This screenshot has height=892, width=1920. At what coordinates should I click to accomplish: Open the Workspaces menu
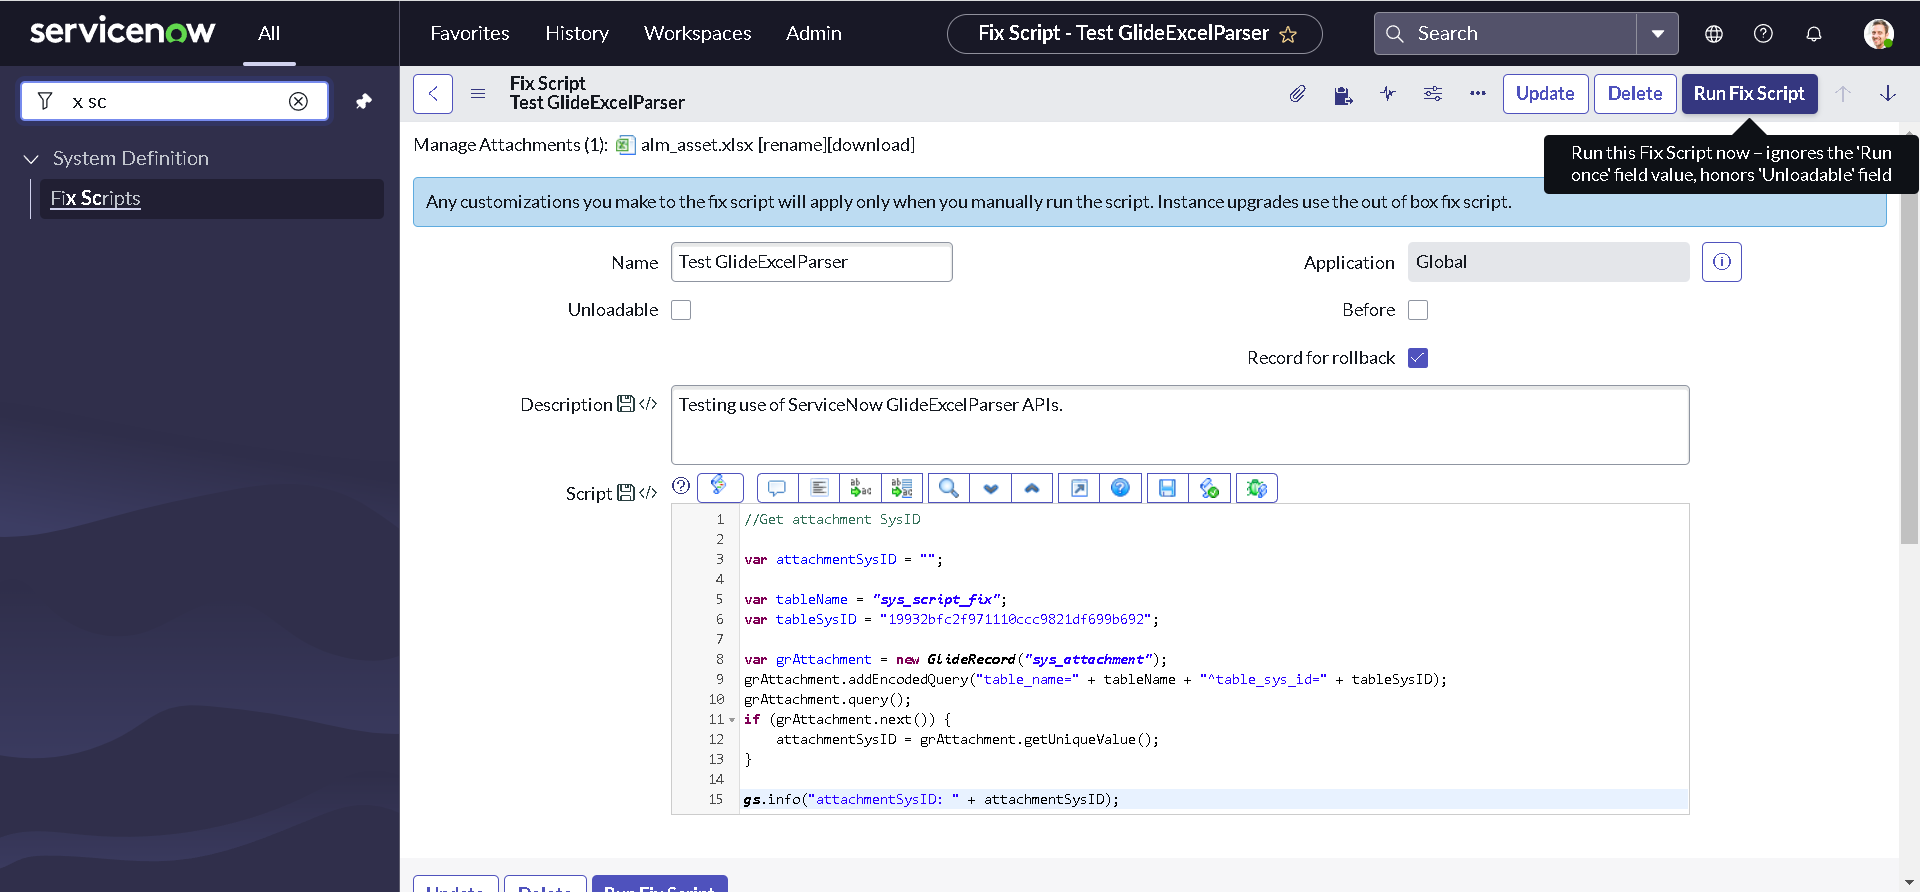point(698,34)
